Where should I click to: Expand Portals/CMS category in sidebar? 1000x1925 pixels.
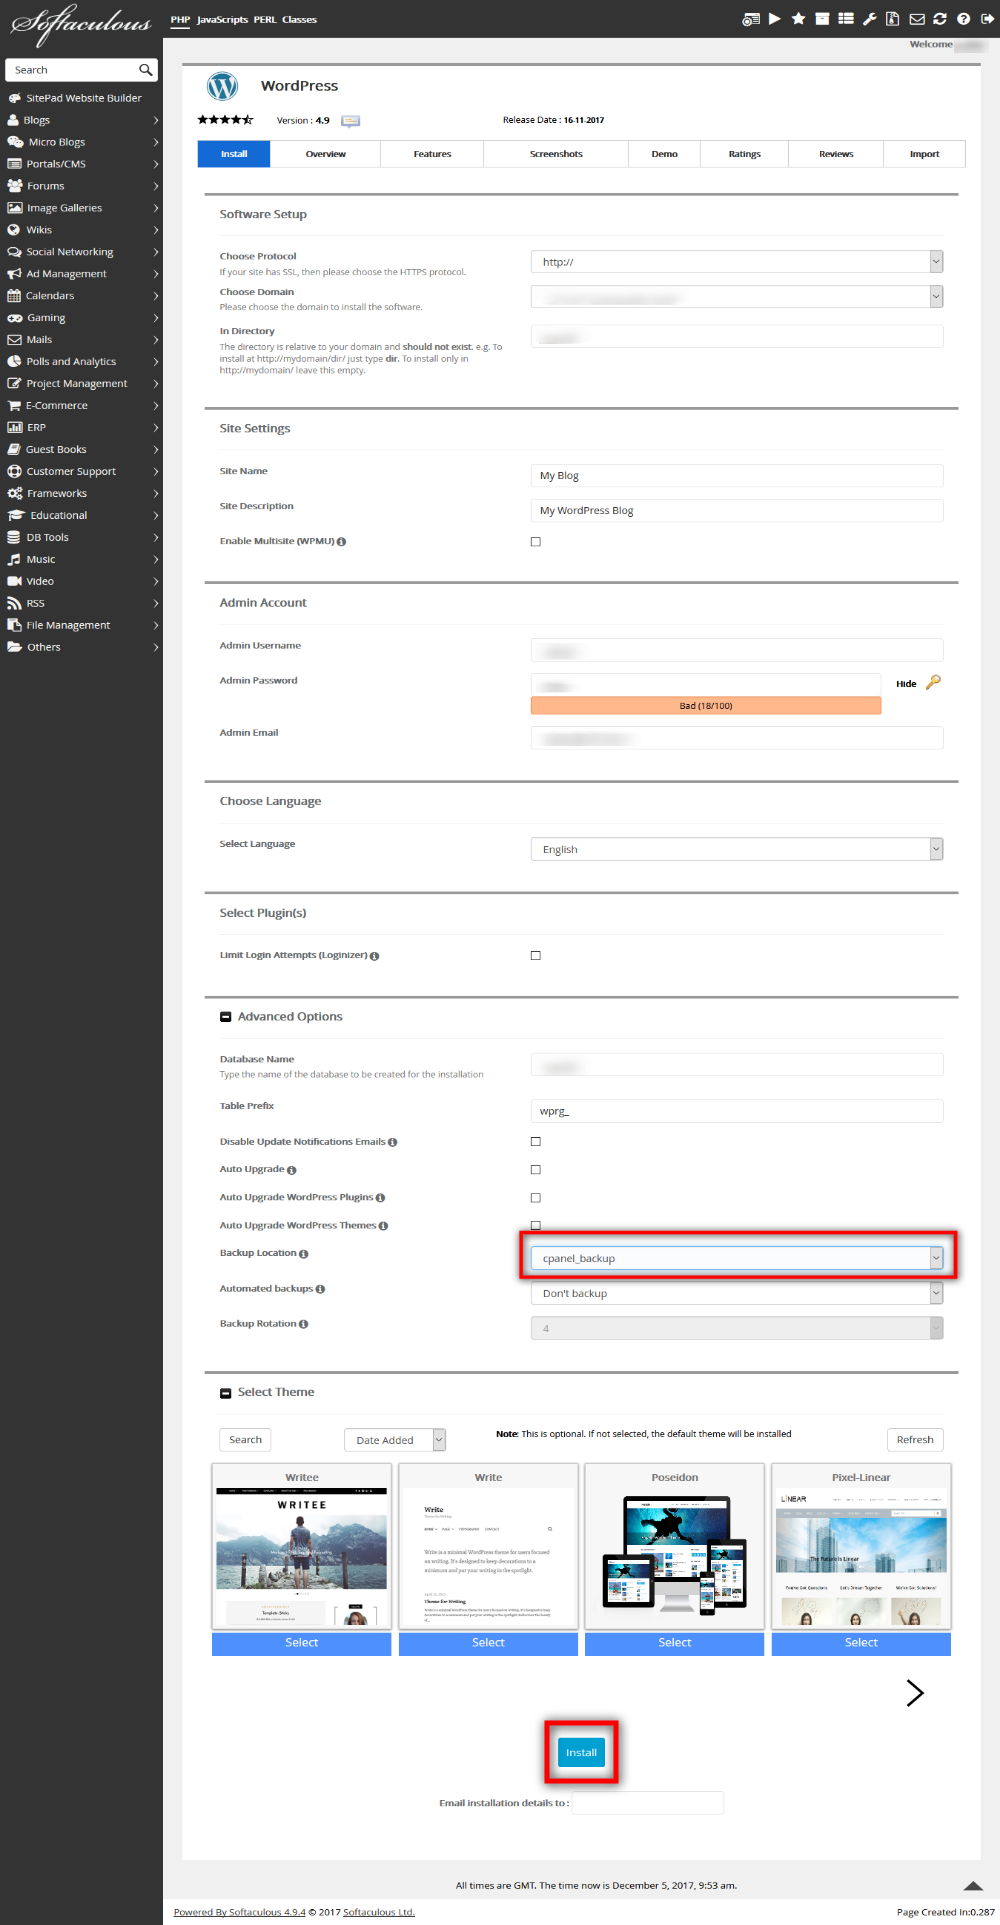[81, 164]
